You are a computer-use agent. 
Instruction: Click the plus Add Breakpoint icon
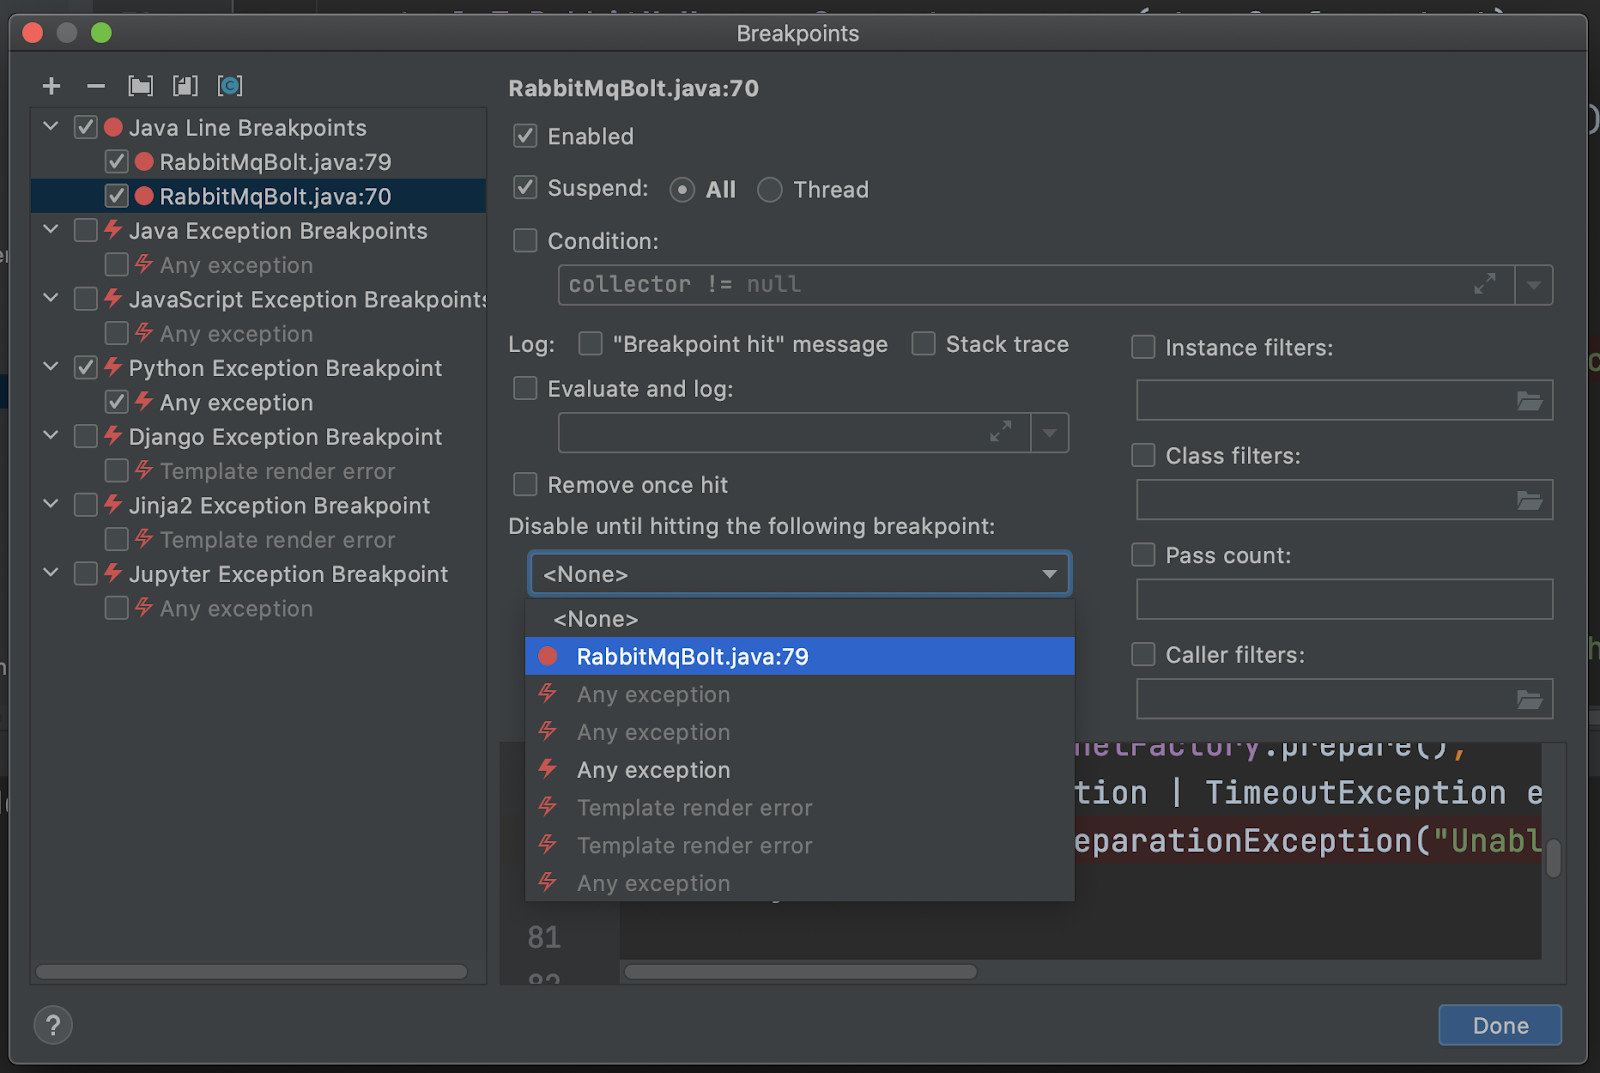(x=52, y=86)
